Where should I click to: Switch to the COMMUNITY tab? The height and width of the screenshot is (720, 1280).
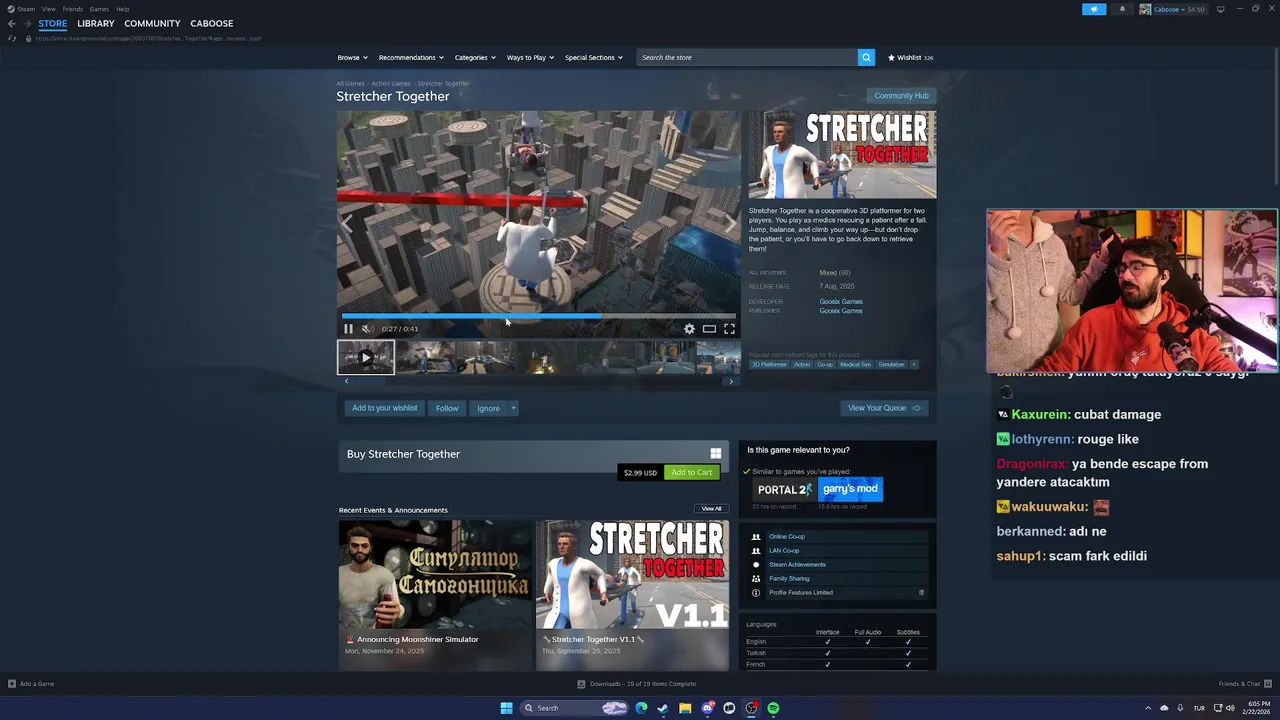152,23
